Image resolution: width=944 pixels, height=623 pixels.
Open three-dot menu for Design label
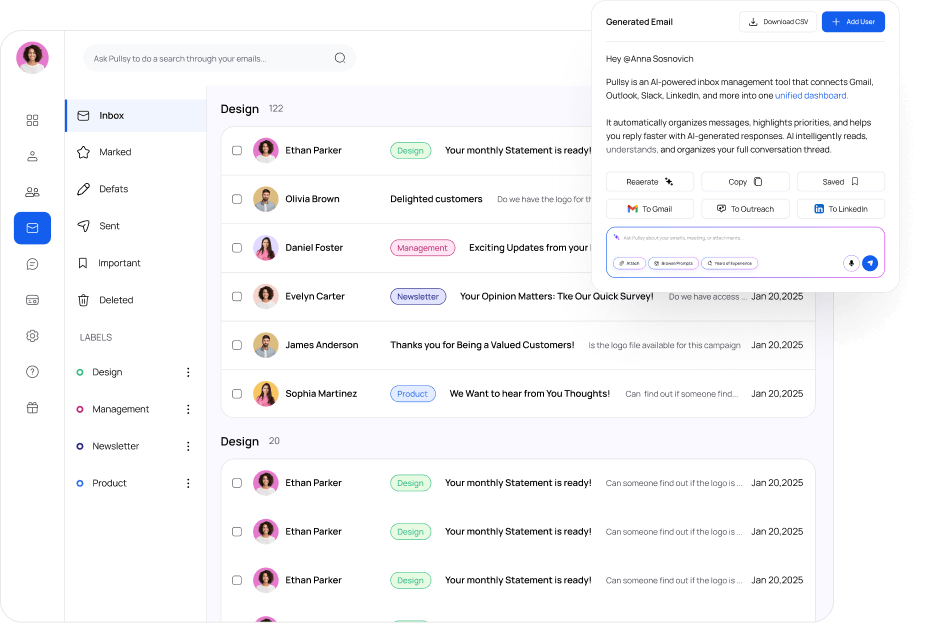click(188, 372)
